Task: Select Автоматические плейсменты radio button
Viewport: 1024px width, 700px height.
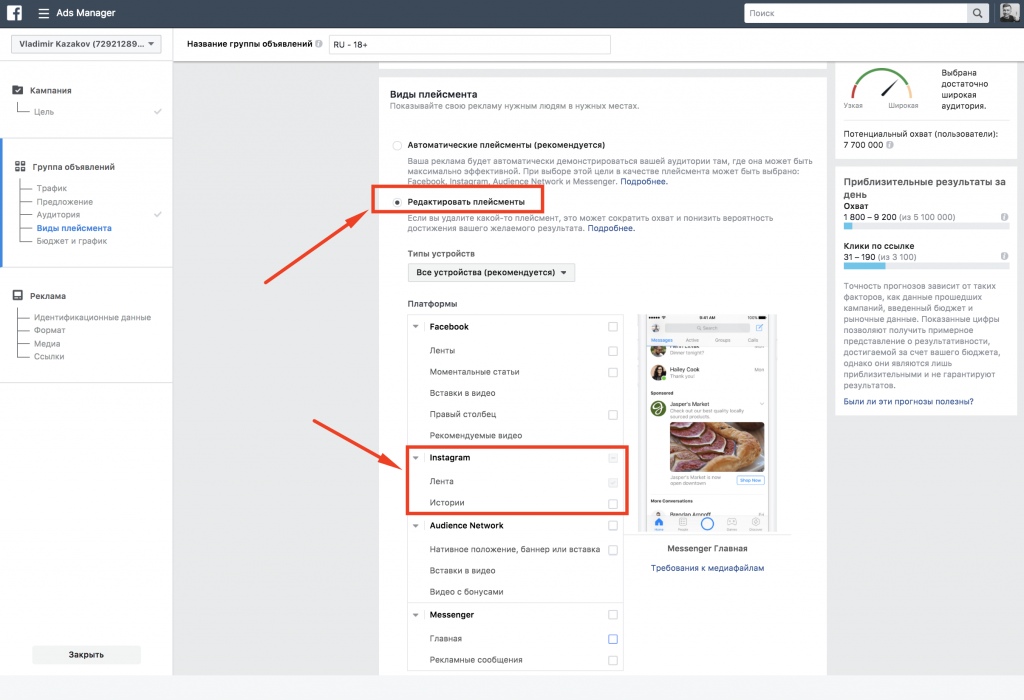Action: (x=397, y=145)
